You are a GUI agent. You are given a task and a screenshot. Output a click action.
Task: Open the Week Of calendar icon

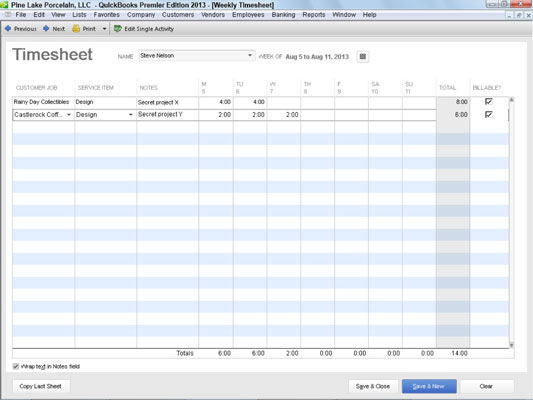click(x=363, y=56)
